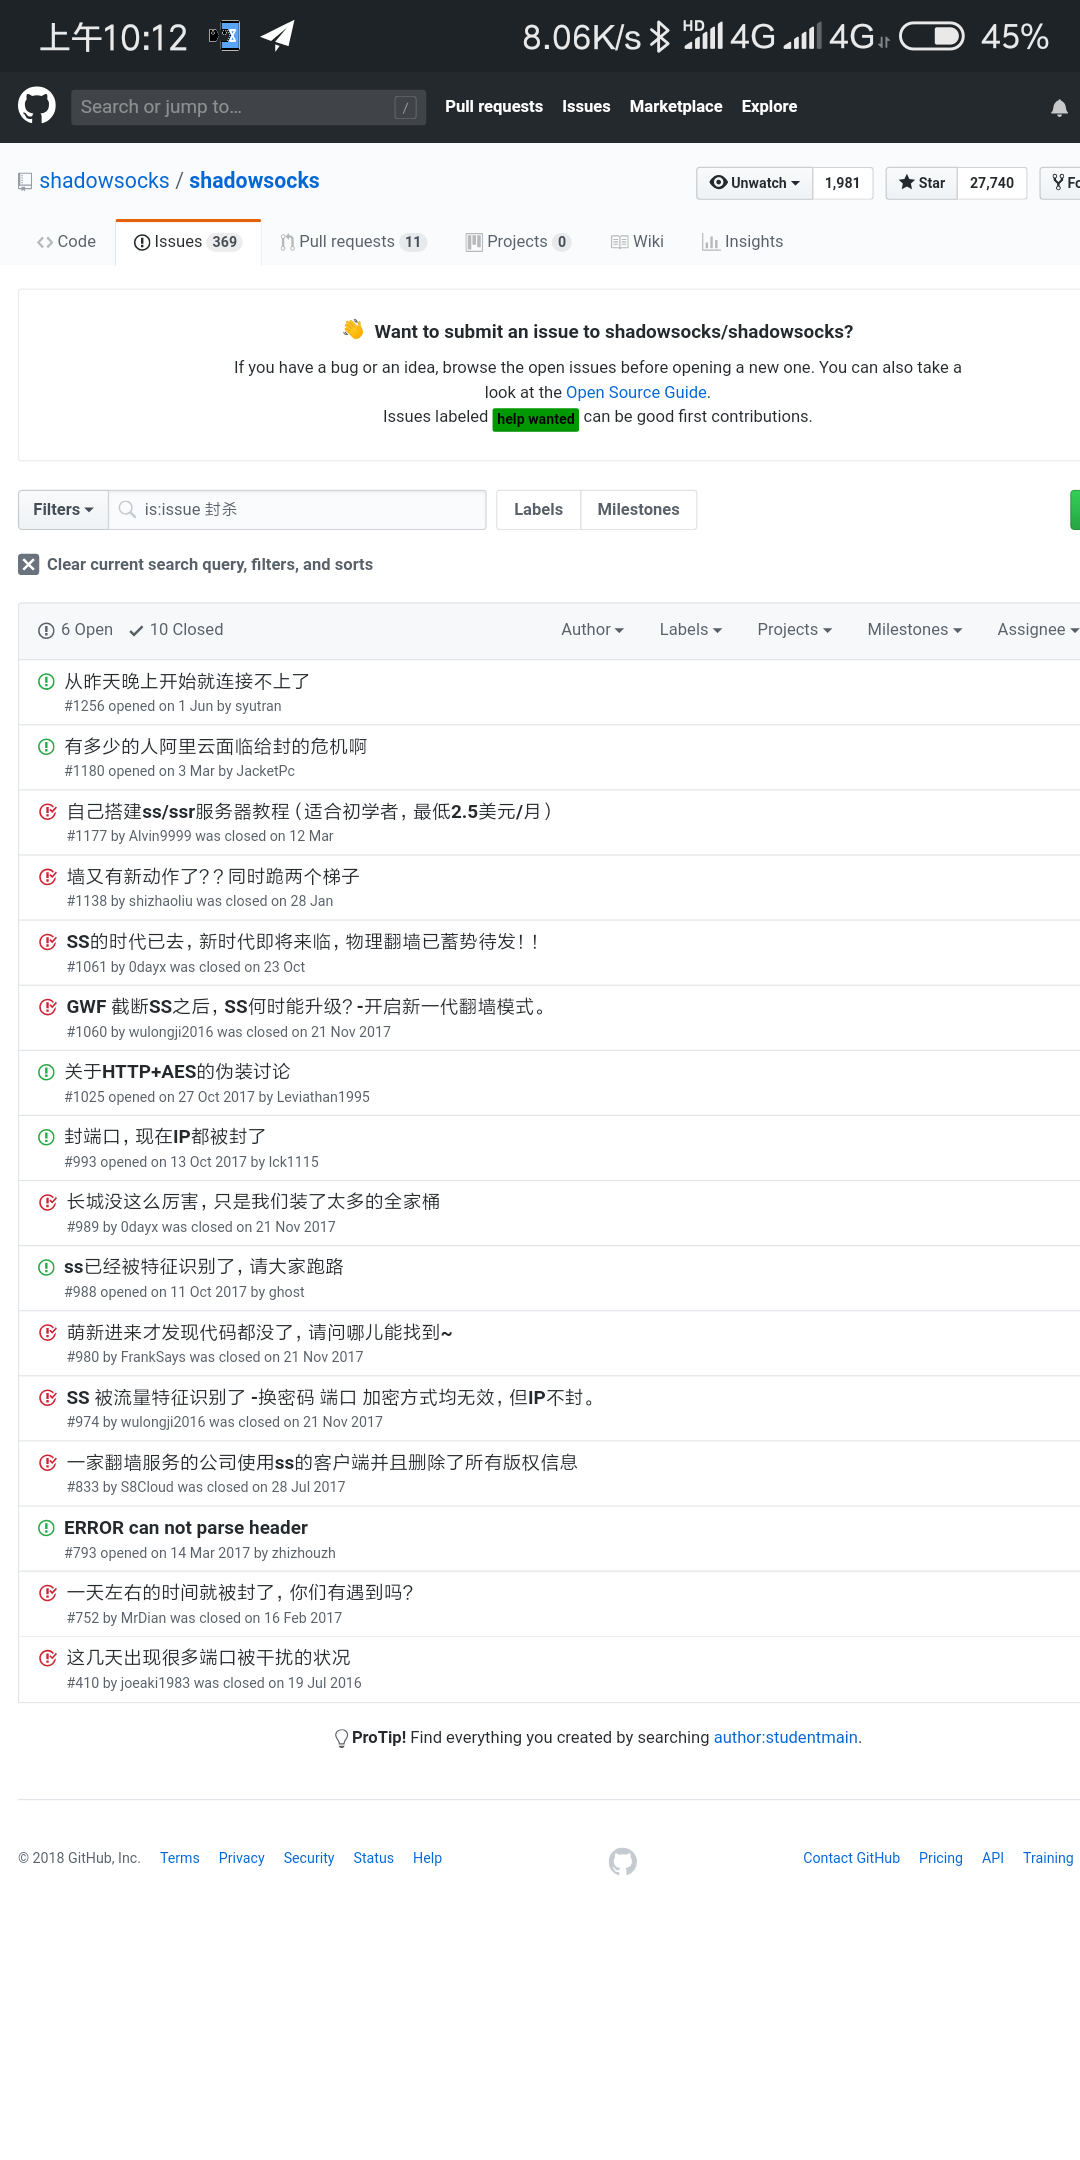This screenshot has width=1080, height=2160.
Task: Show the 6 Open issues
Action: pos(76,630)
